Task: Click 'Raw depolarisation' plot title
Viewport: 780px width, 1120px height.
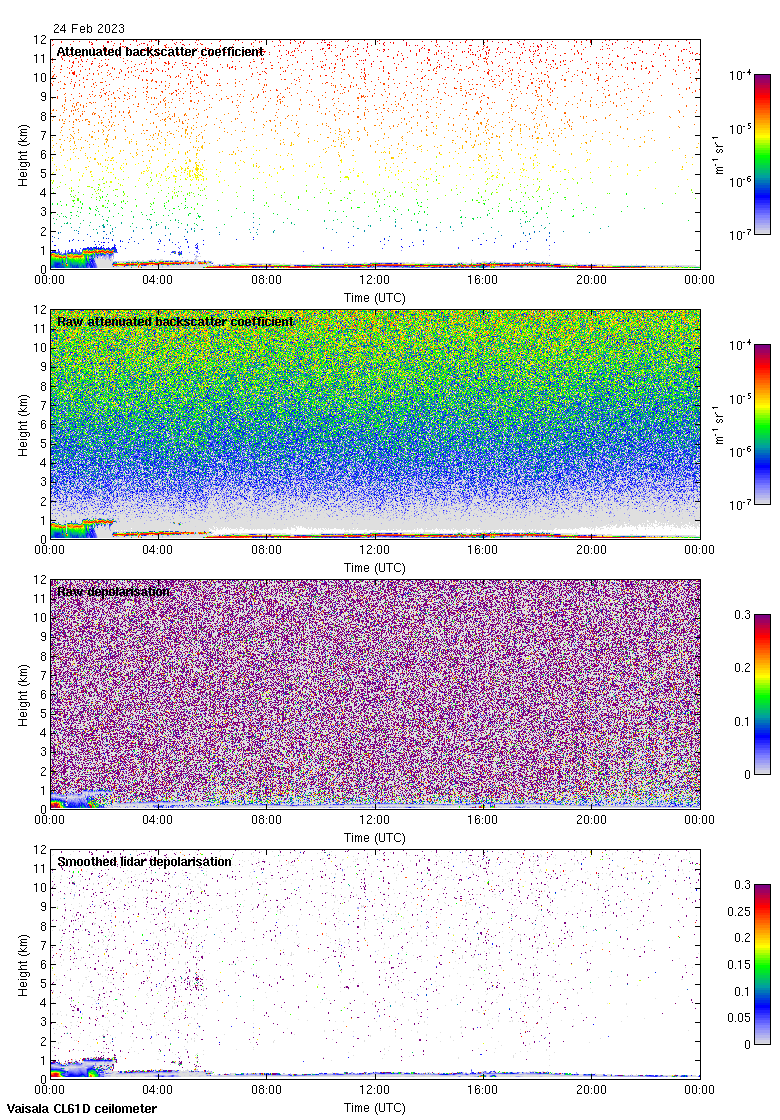Action: pyautogui.click(x=114, y=591)
